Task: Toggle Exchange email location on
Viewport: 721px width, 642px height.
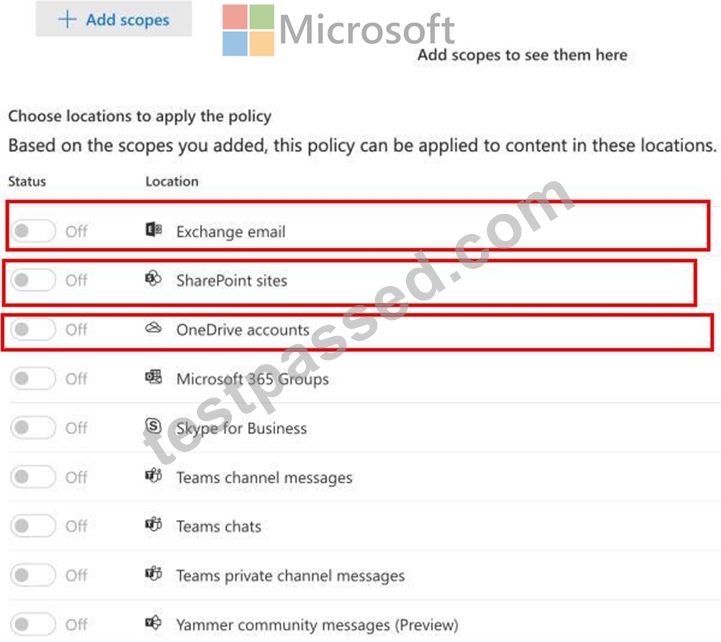Action: pyautogui.click(x=33, y=231)
